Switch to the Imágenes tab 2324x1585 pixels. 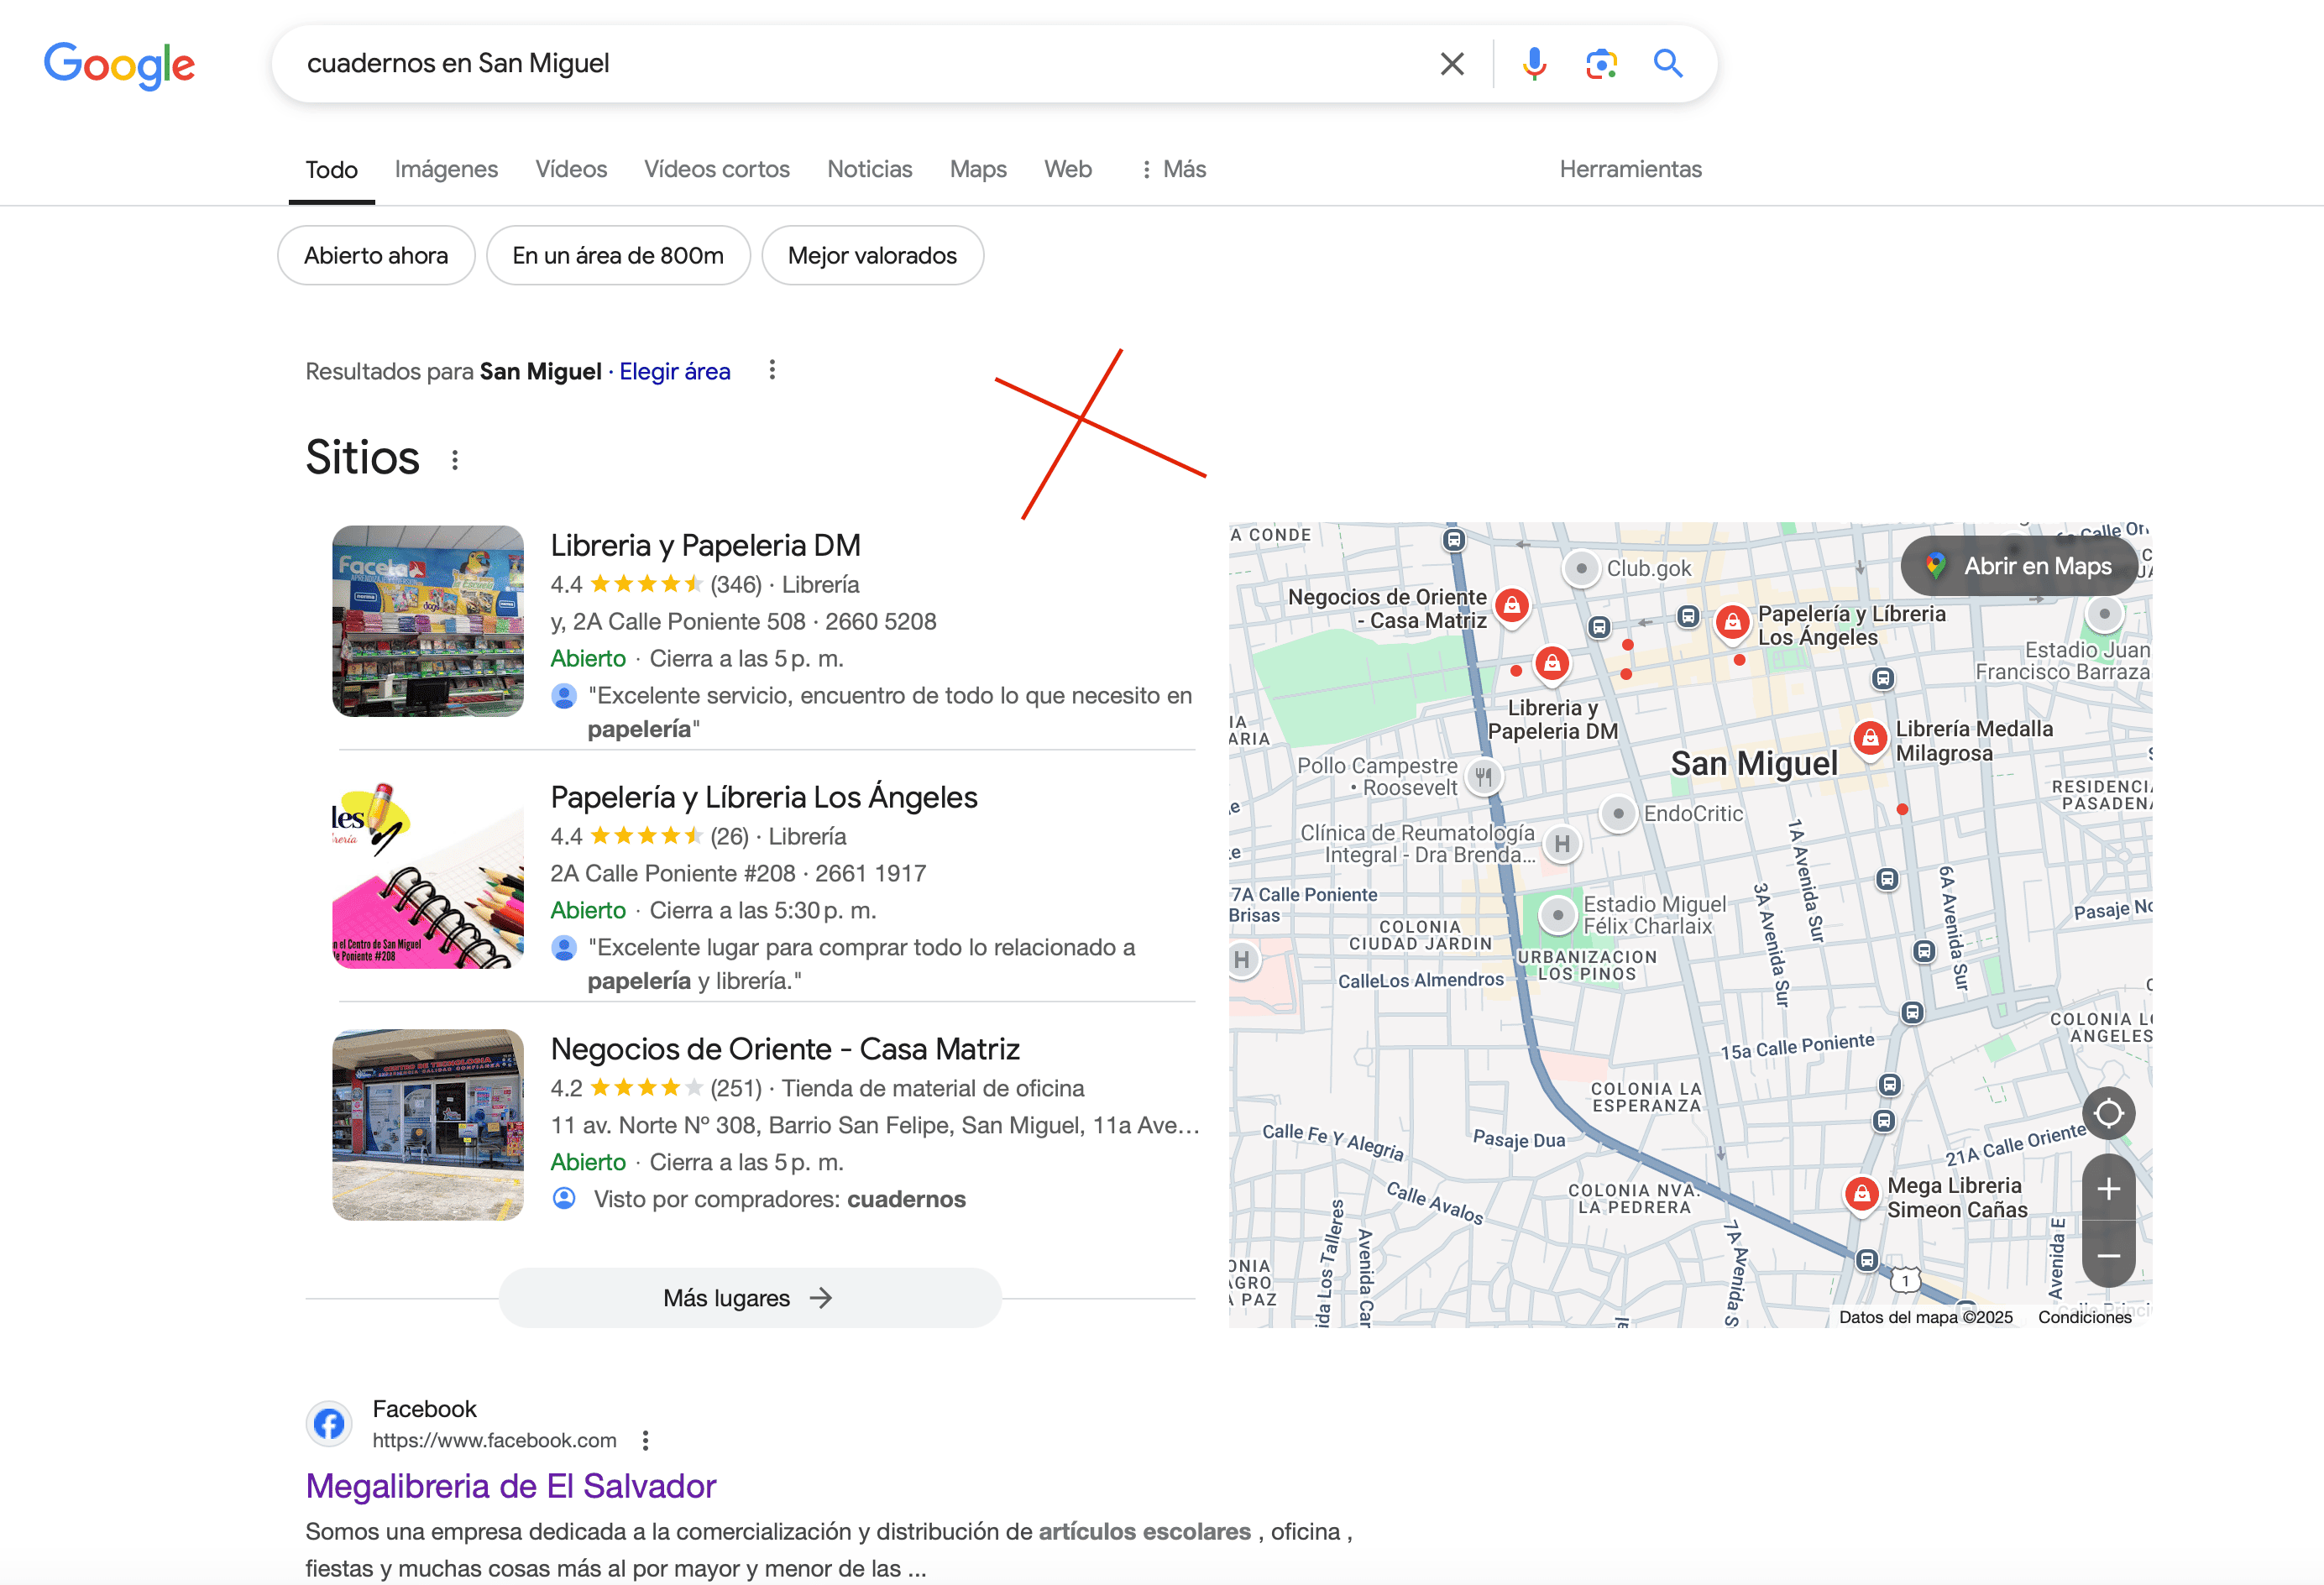[x=446, y=170]
